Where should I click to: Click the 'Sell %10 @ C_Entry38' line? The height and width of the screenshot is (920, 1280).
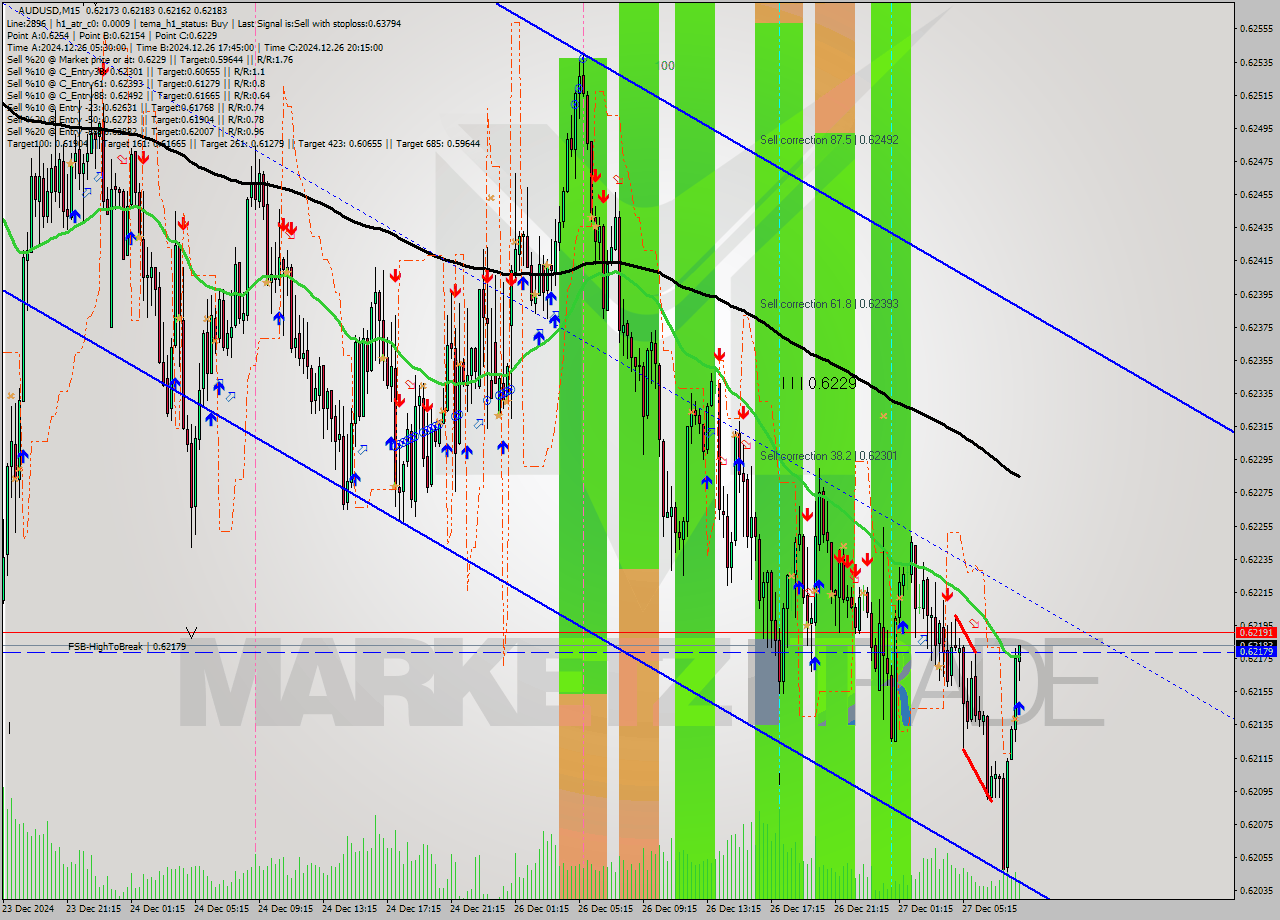135,70
